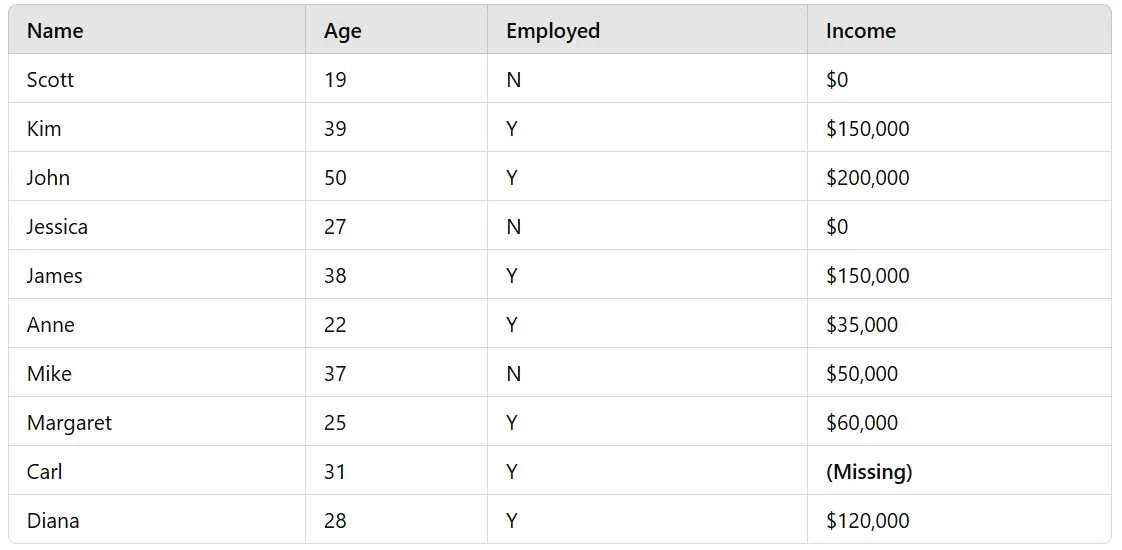Click Mike's $50,000 income cell

point(959,373)
